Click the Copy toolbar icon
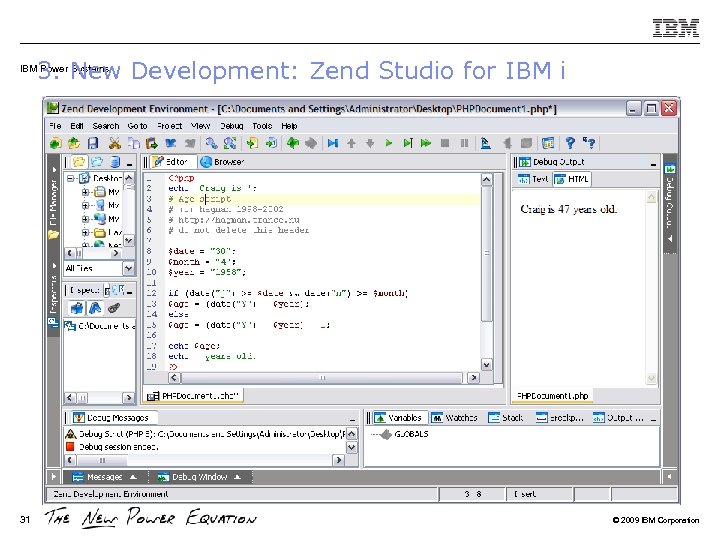This screenshot has height=540, width=720. 133,143
